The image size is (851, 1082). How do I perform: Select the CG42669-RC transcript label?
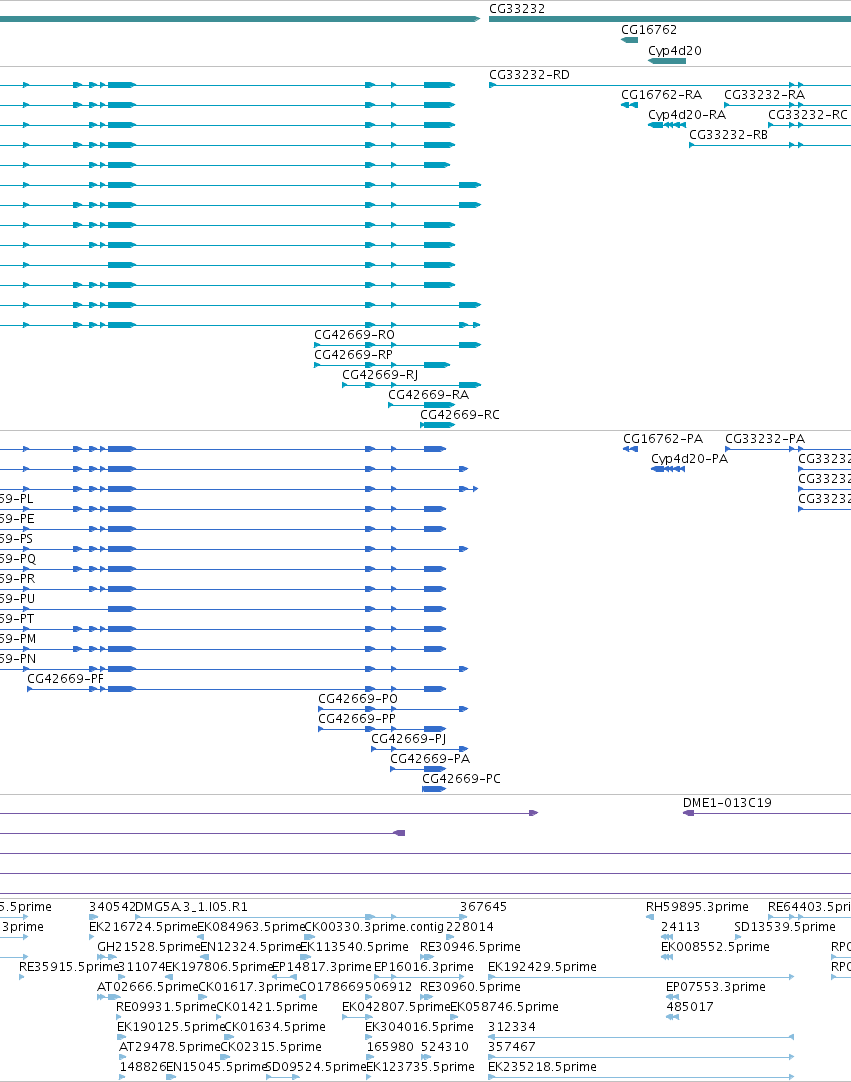(460, 415)
